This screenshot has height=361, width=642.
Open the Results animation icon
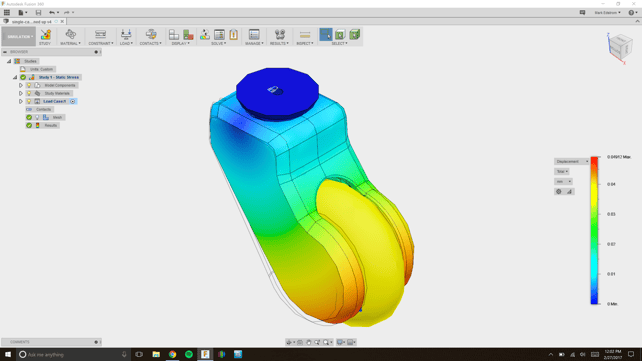(280, 35)
